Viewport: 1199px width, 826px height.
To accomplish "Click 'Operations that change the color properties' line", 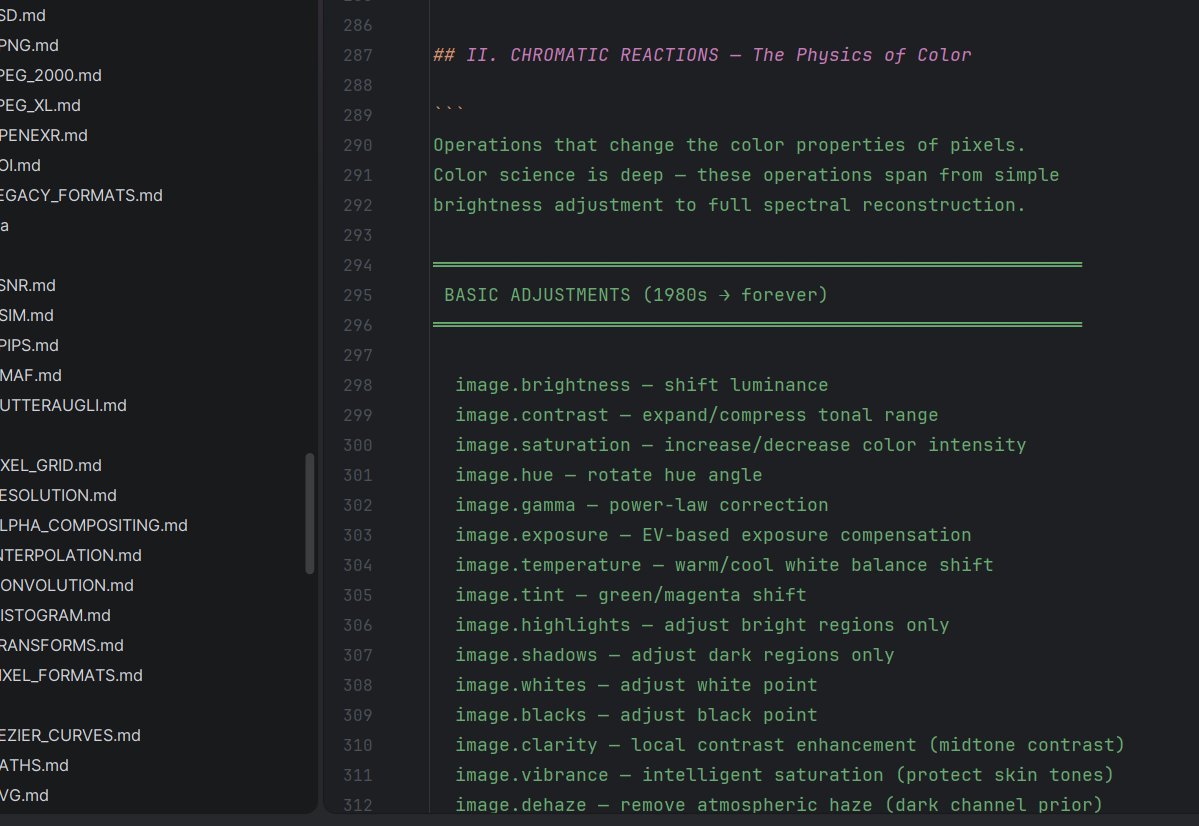I will pyautogui.click(x=729, y=145).
